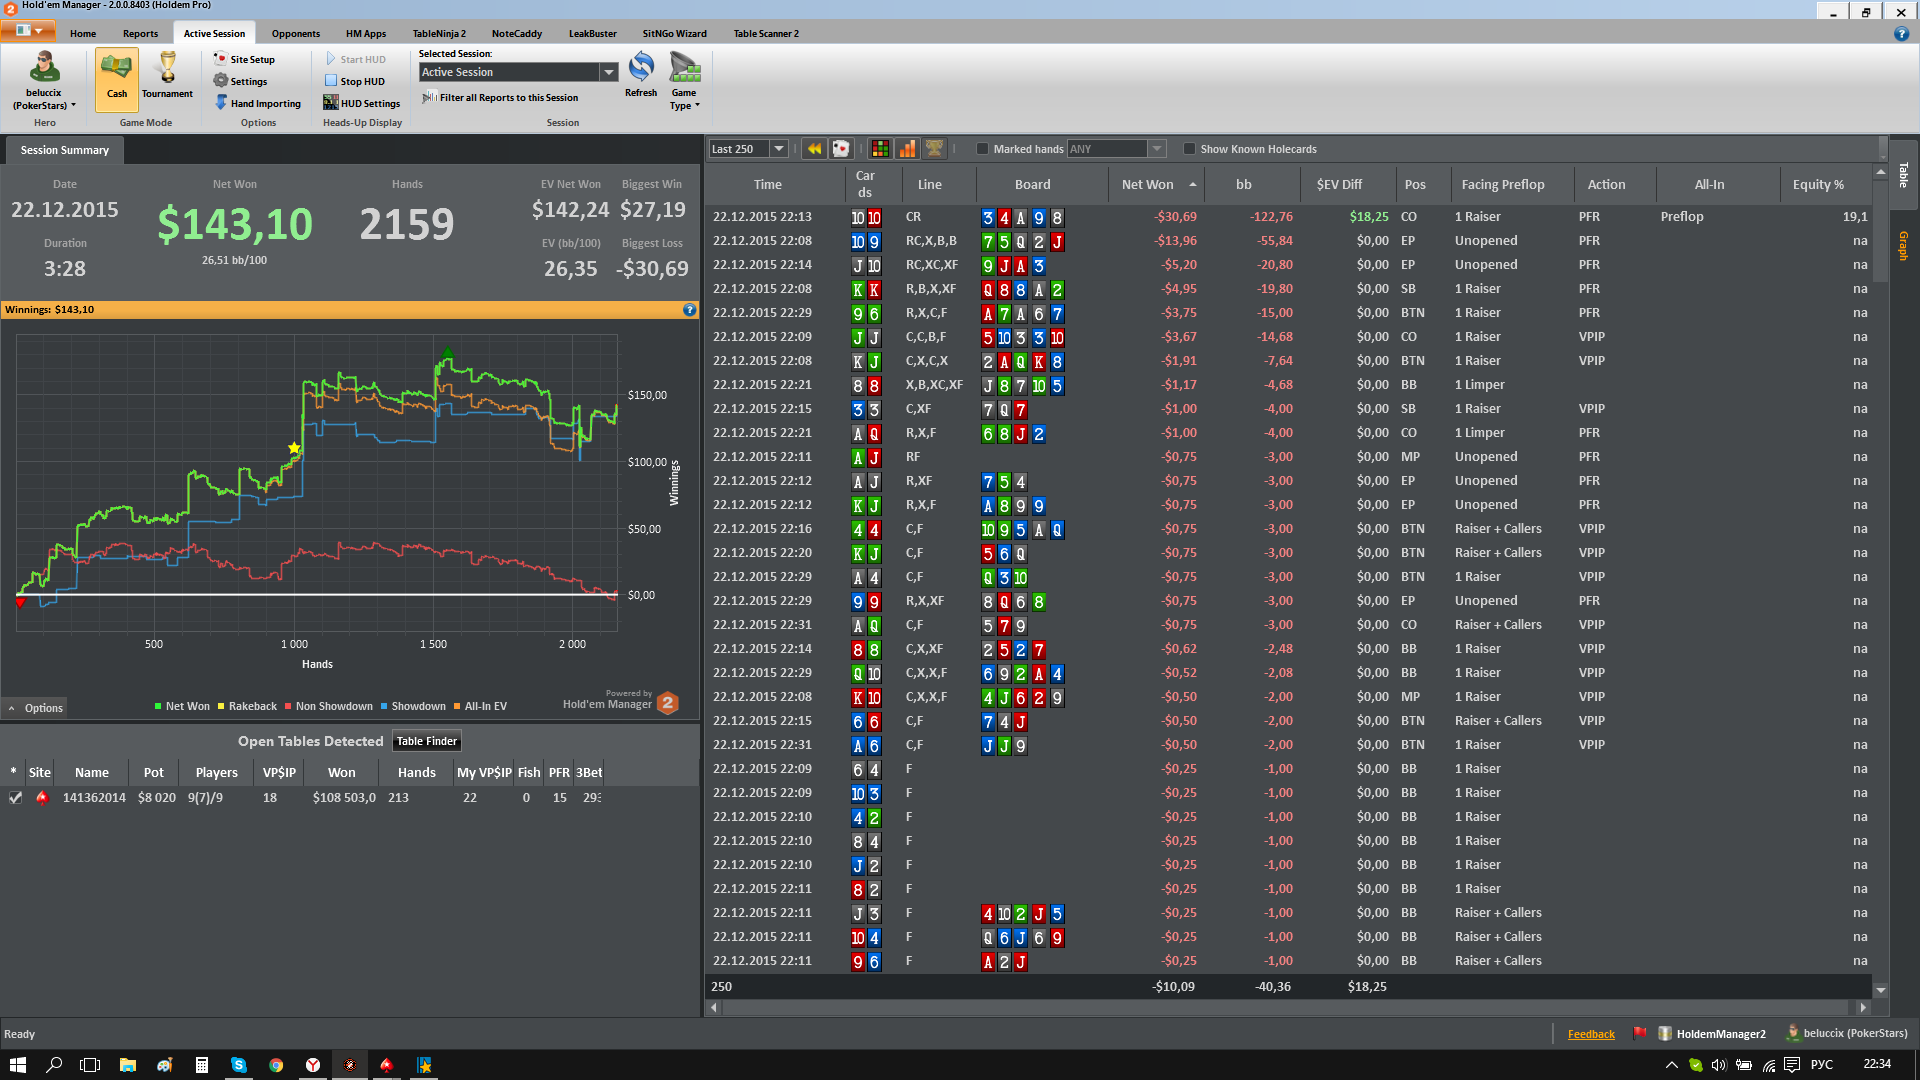Select the Session Summary tab
1920x1080 pixels.
pyautogui.click(x=65, y=150)
